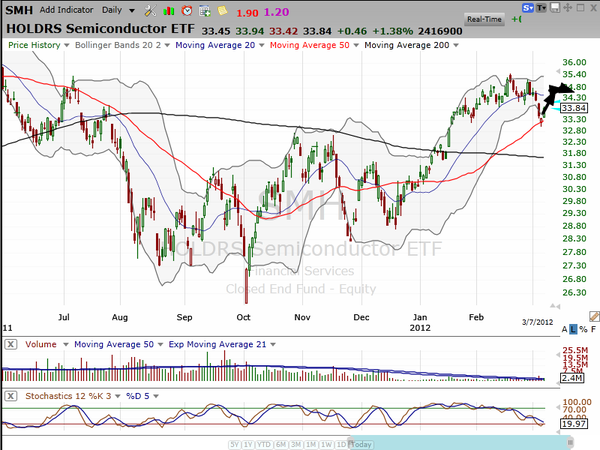The image size is (600, 450).
Task: Click the HOLDRS Semiconductor ETF title
Action: (101, 29)
